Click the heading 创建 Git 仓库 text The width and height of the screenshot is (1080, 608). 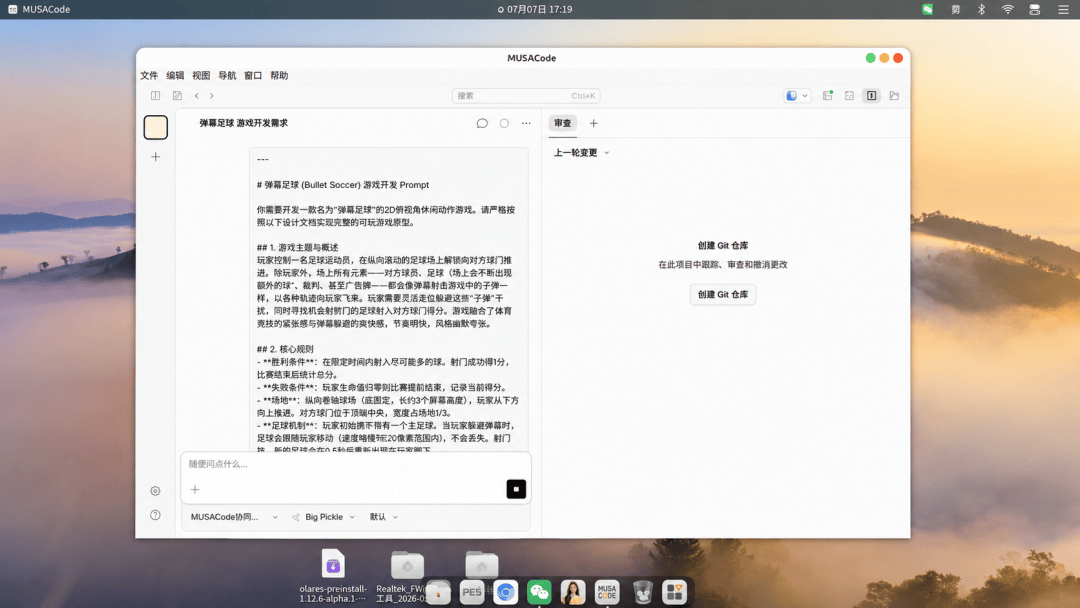723,246
